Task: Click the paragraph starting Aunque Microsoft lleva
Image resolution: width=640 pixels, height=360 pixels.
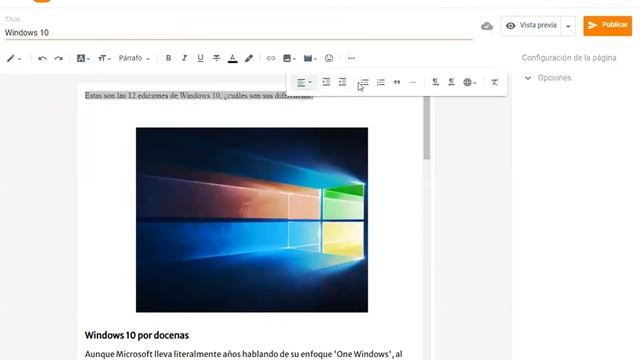Action: click(243, 354)
